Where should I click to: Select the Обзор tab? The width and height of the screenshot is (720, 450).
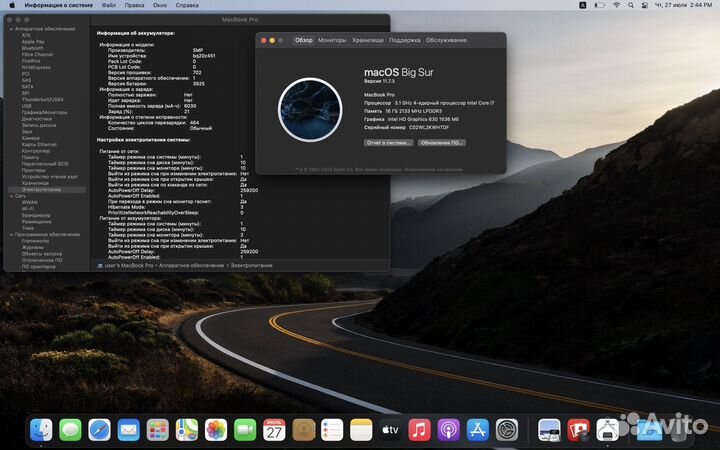(x=304, y=40)
